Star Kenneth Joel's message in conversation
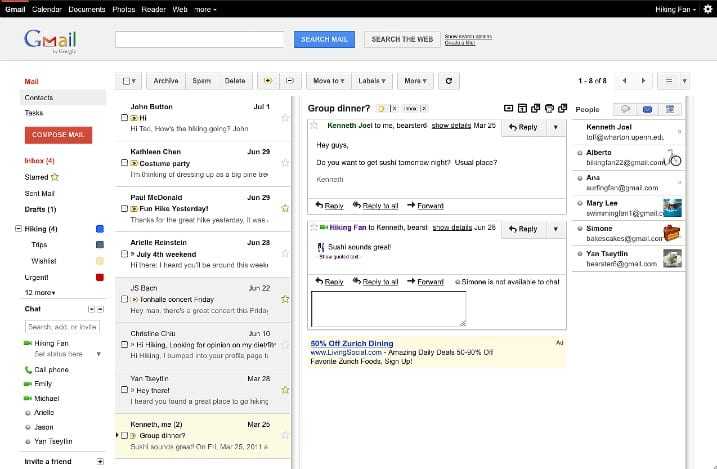Image resolution: width=717 pixels, height=469 pixels. pos(314,125)
